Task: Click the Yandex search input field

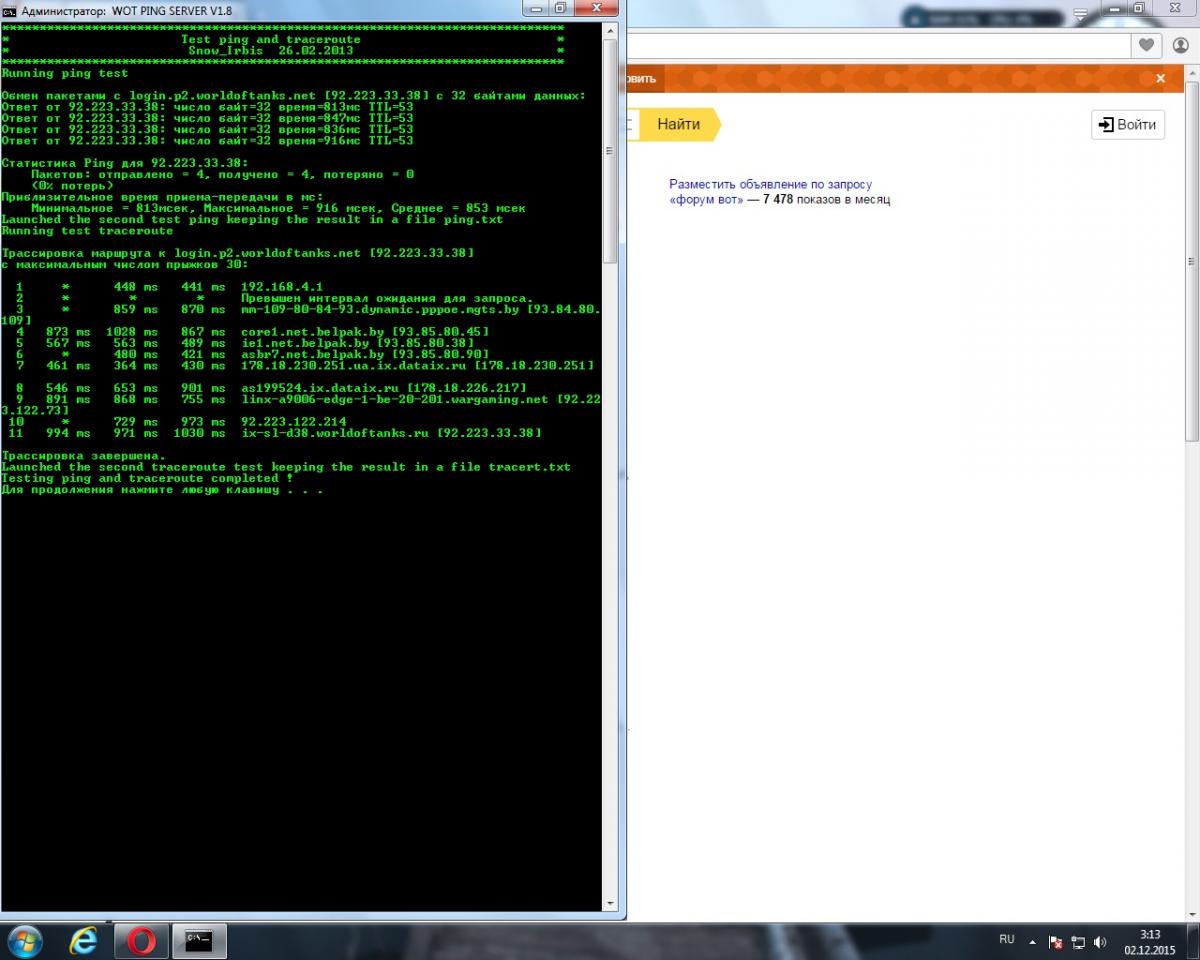Action: [x=631, y=124]
